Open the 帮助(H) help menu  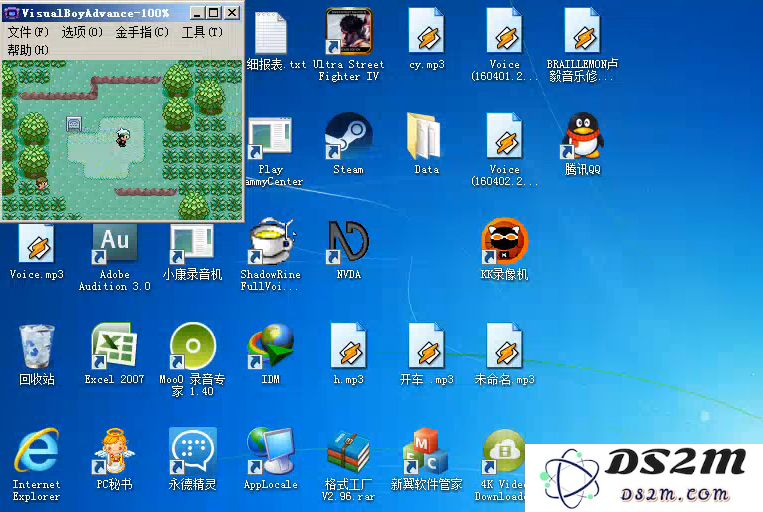(28, 50)
